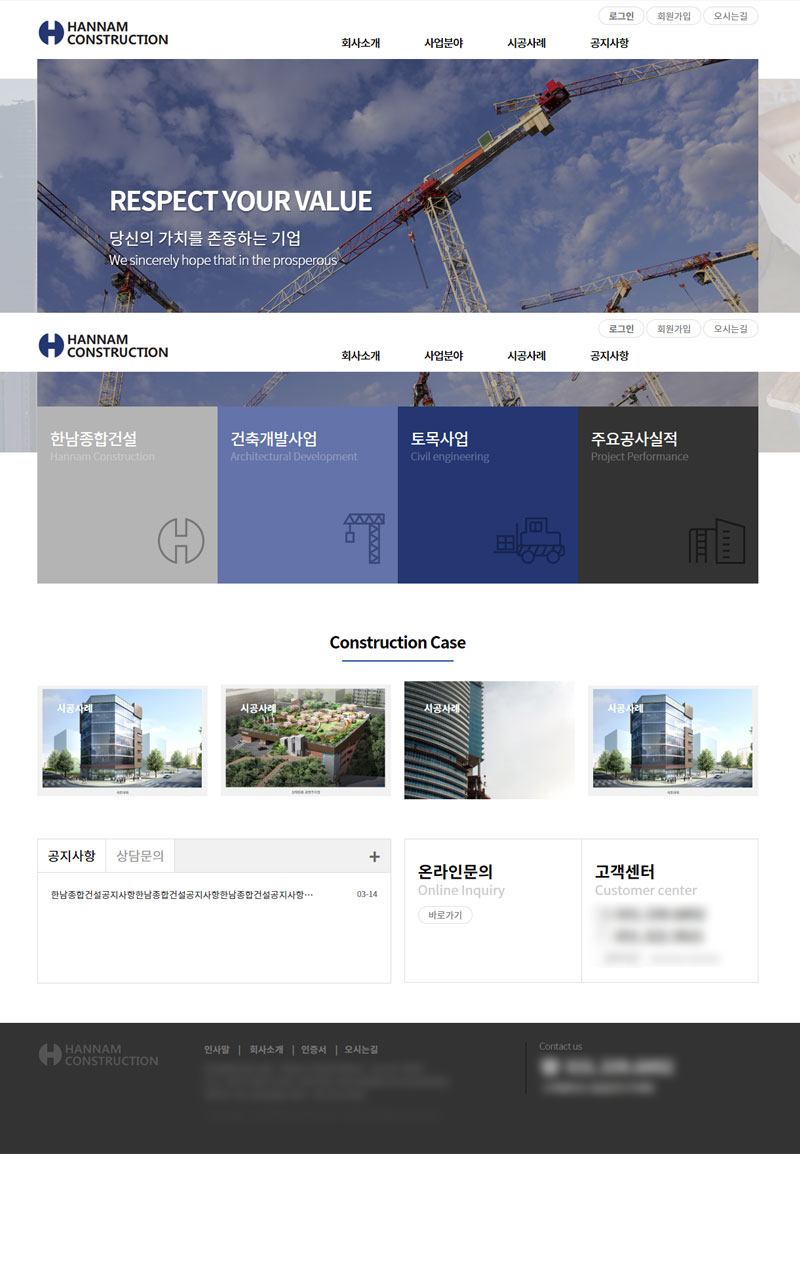Image resolution: width=800 pixels, height=1272 pixels.
Task: Click the 고객센터 Customer center heading
Action: click(x=625, y=872)
